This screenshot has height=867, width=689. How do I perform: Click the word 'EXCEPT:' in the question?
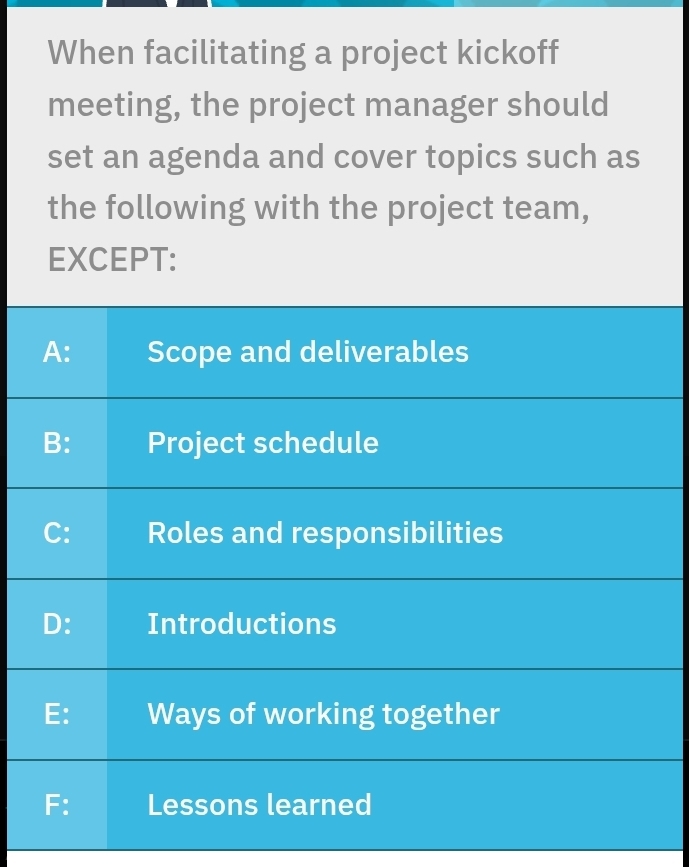tap(113, 261)
